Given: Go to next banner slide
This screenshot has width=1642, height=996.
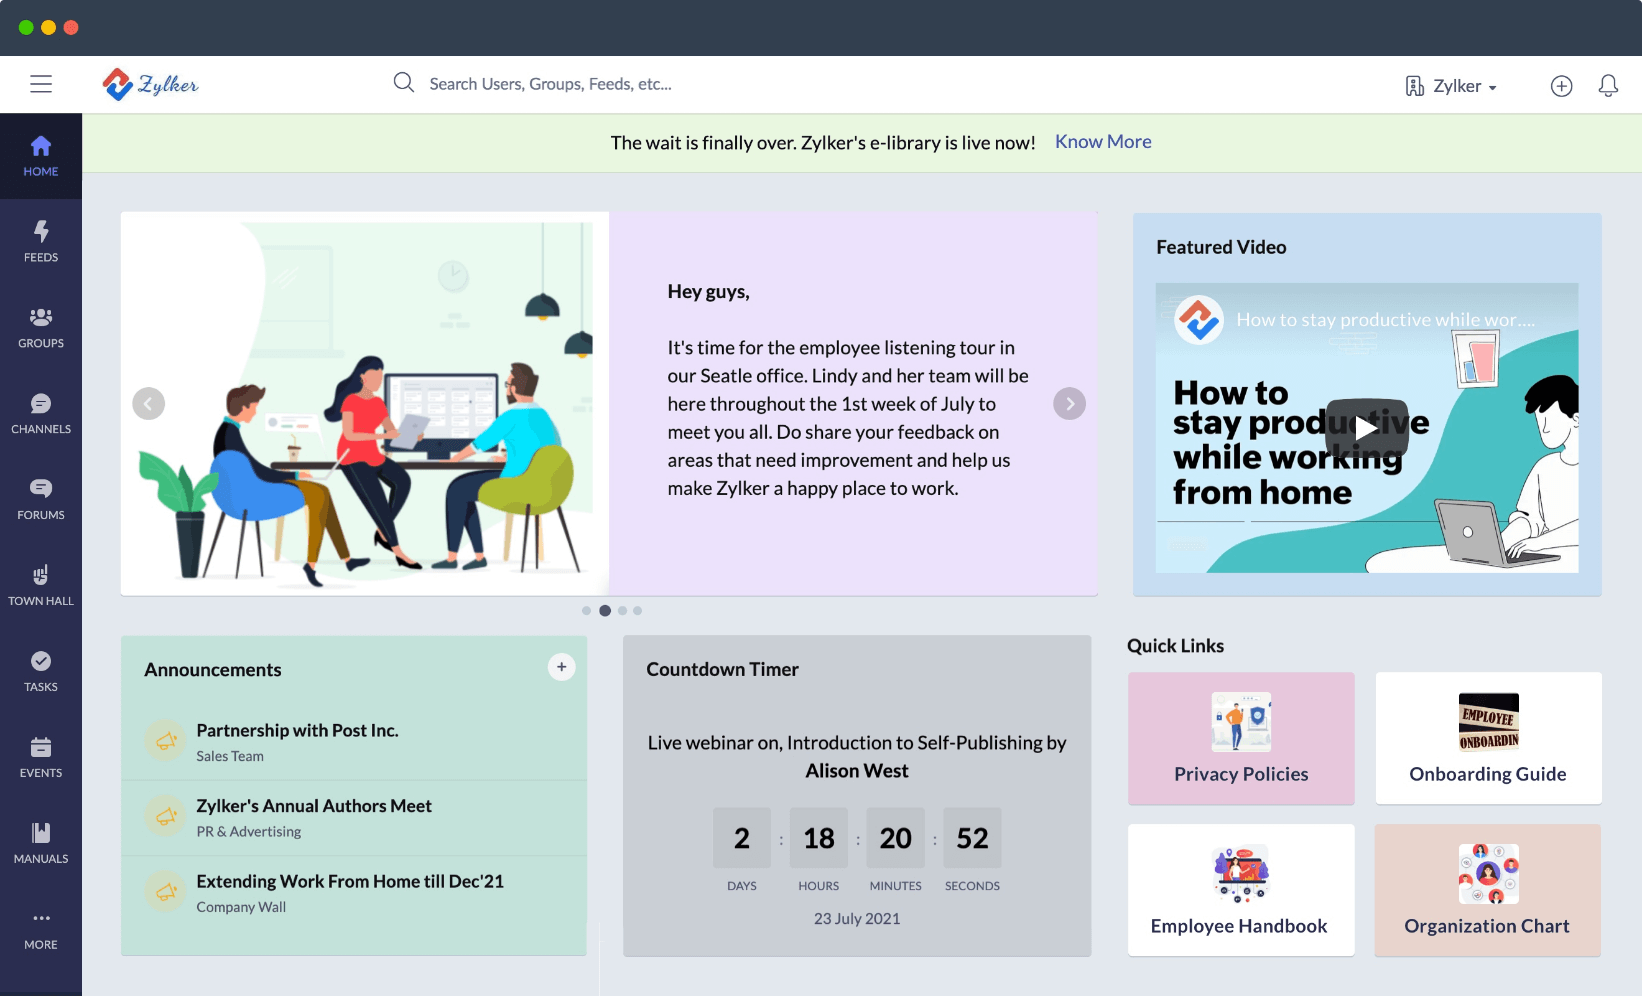Looking at the screenshot, I should point(1069,404).
